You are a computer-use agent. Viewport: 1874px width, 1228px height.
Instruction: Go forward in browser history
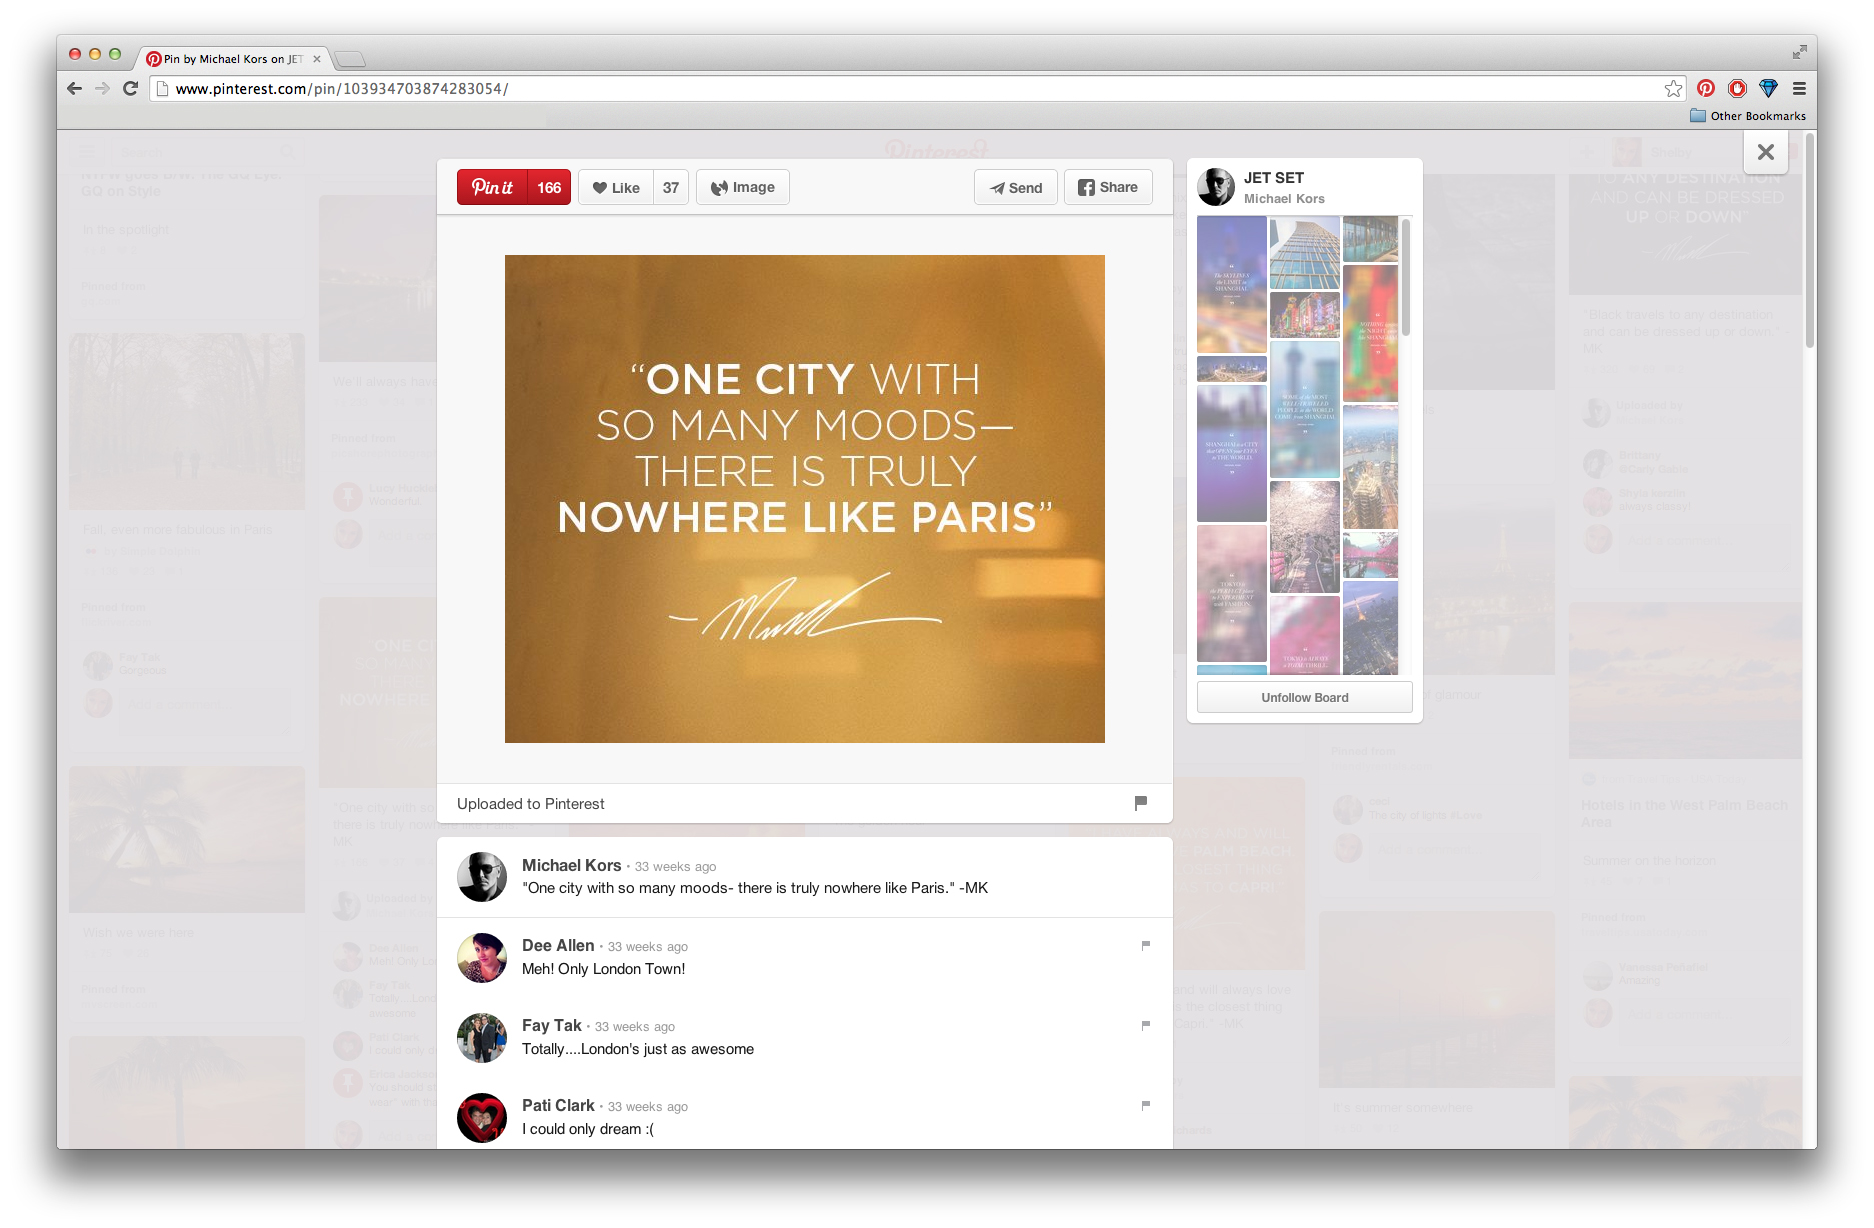(x=102, y=88)
